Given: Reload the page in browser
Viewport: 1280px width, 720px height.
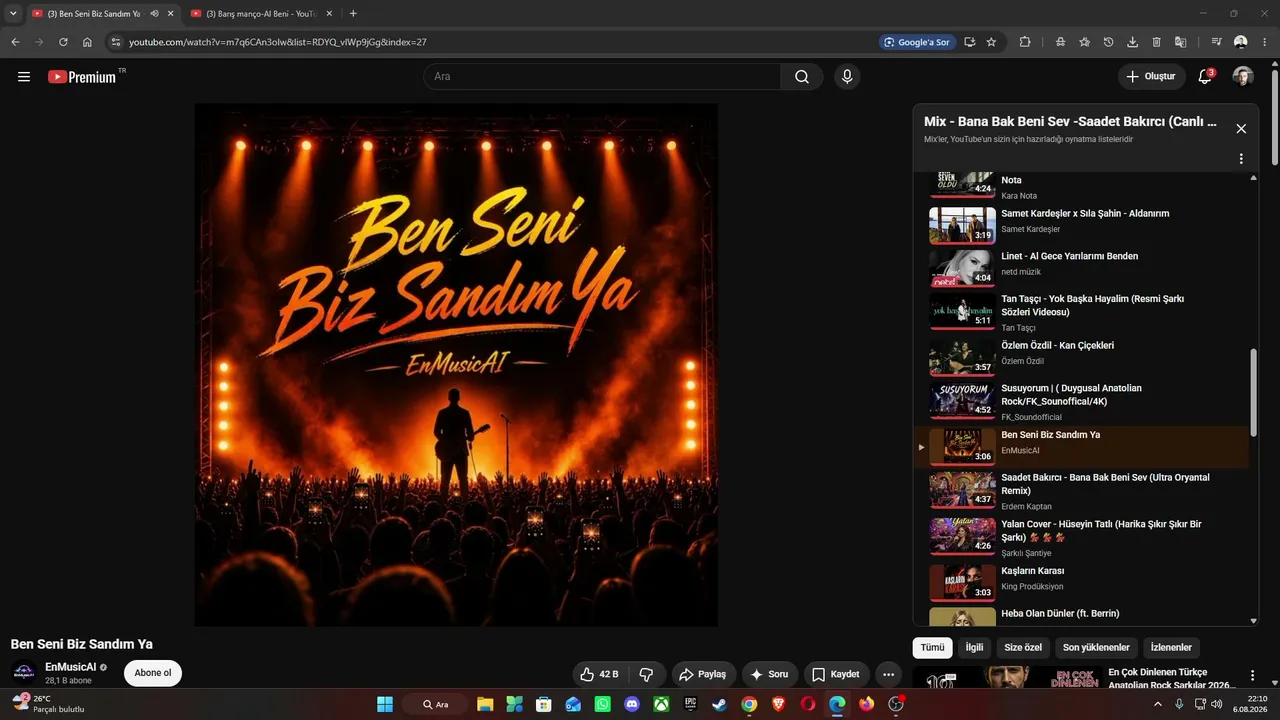Looking at the screenshot, I should click(x=63, y=42).
